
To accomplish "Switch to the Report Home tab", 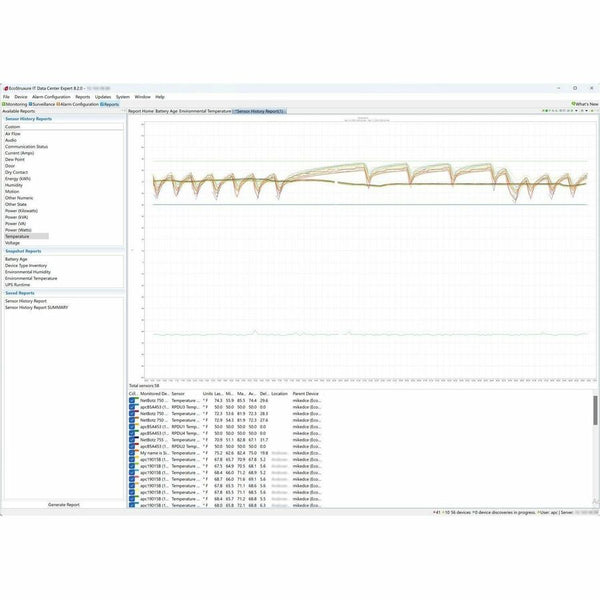I will 141,111.
